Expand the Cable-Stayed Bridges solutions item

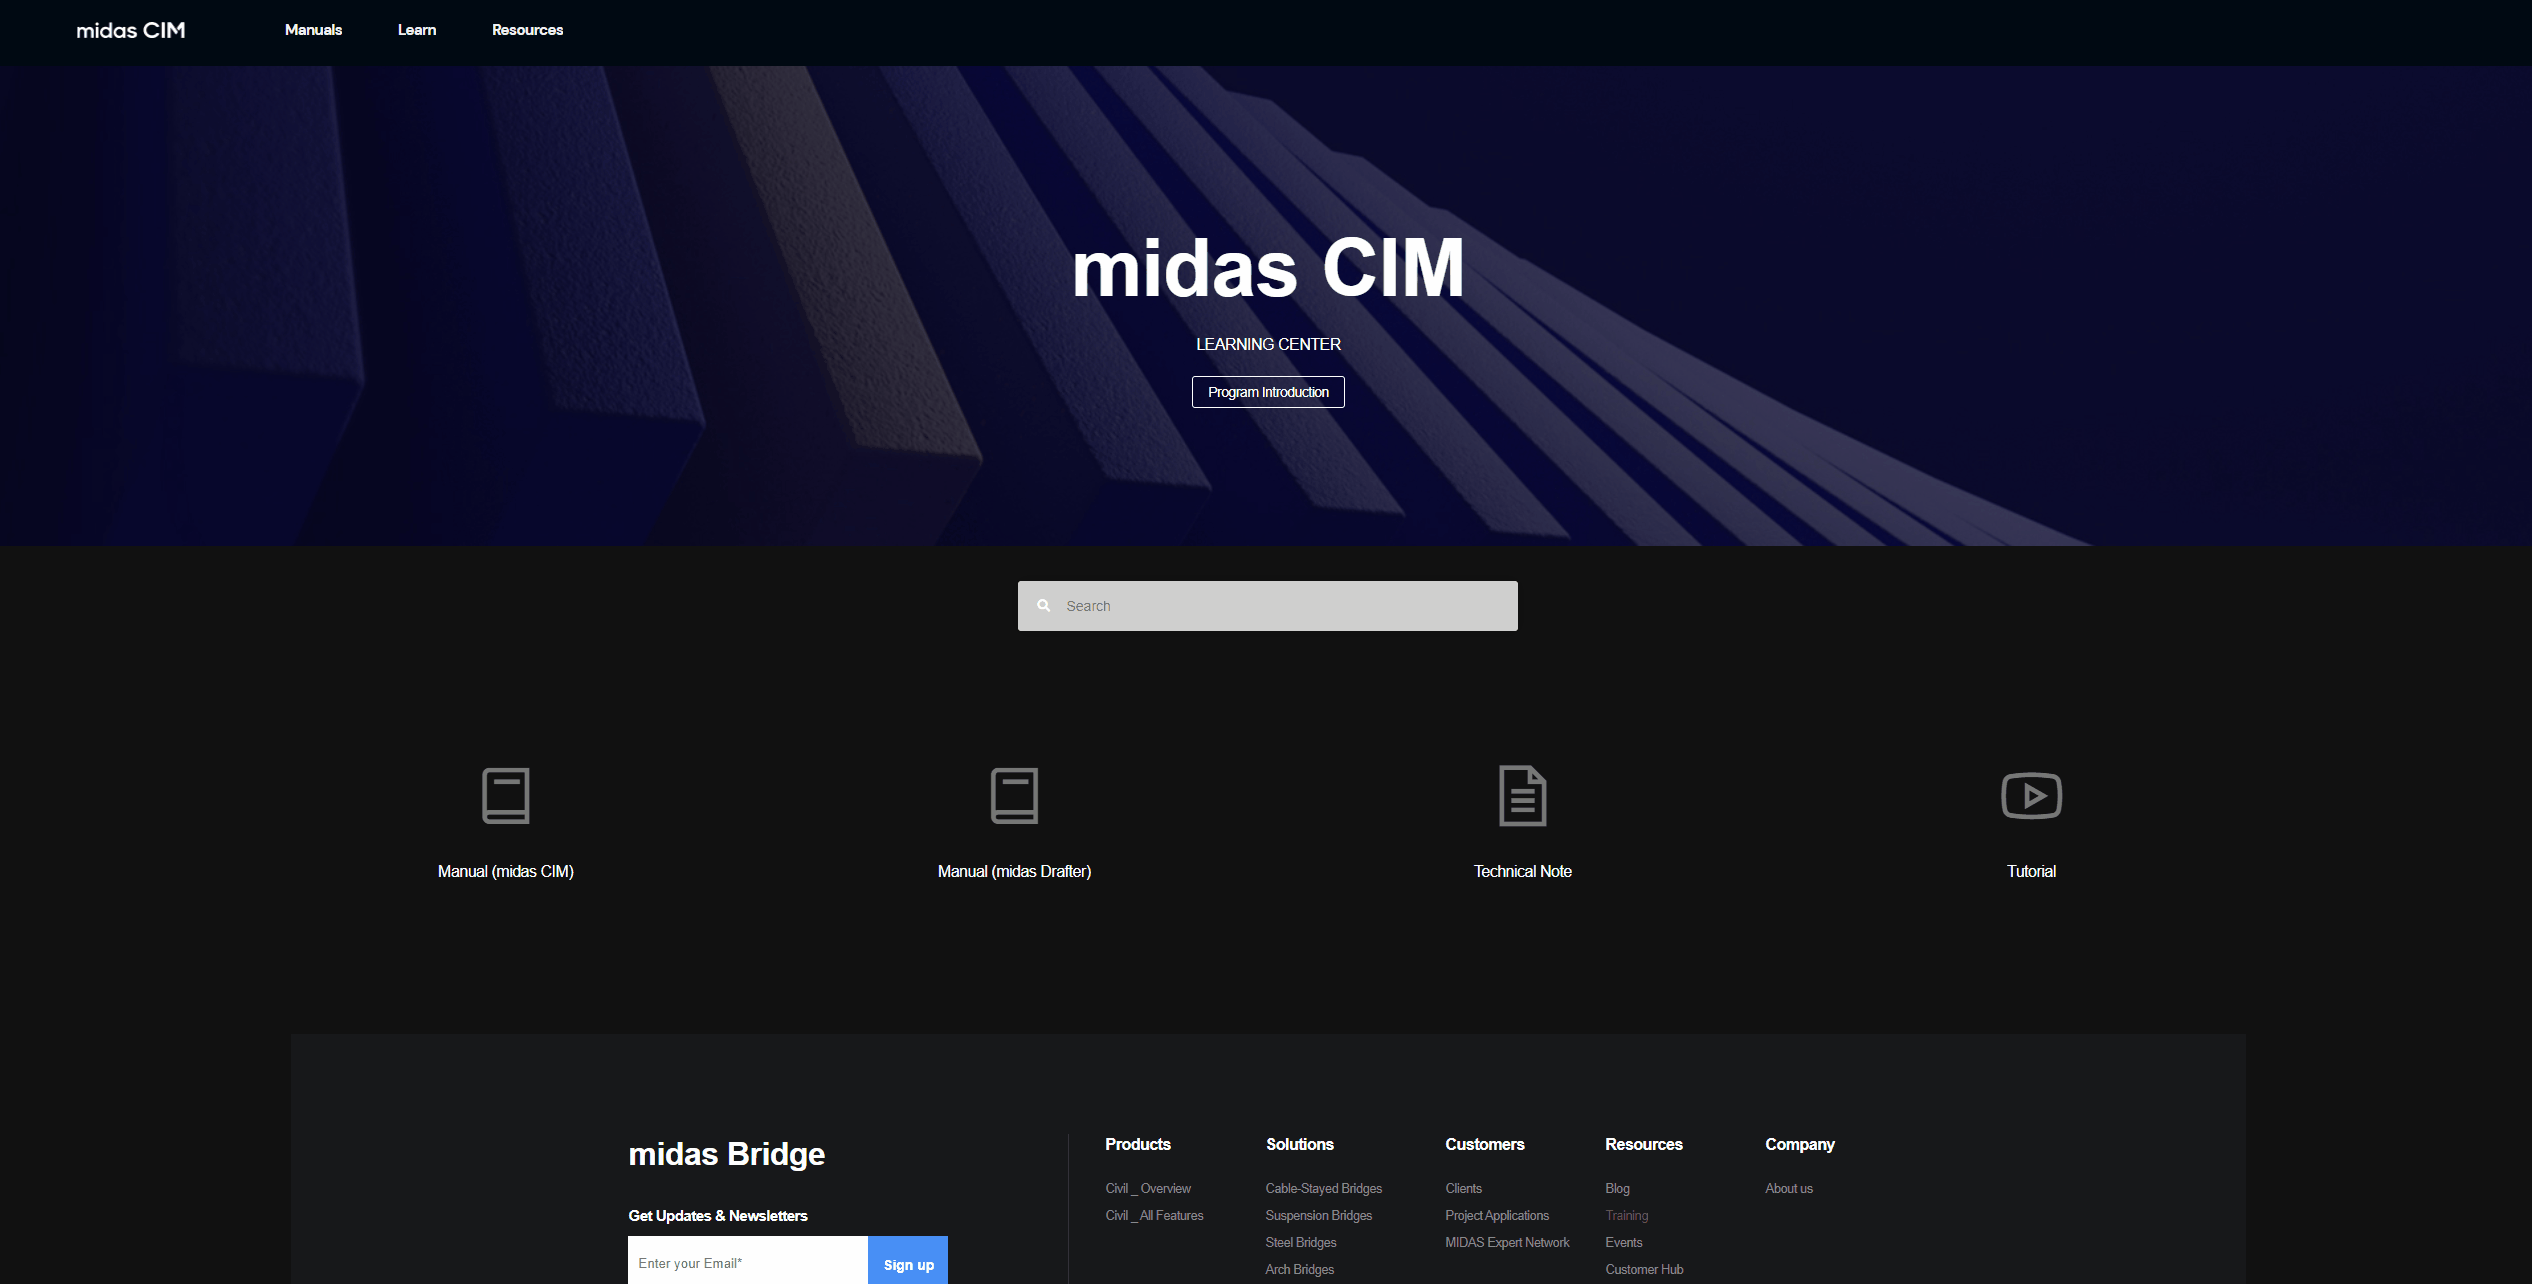pyautogui.click(x=1322, y=1187)
